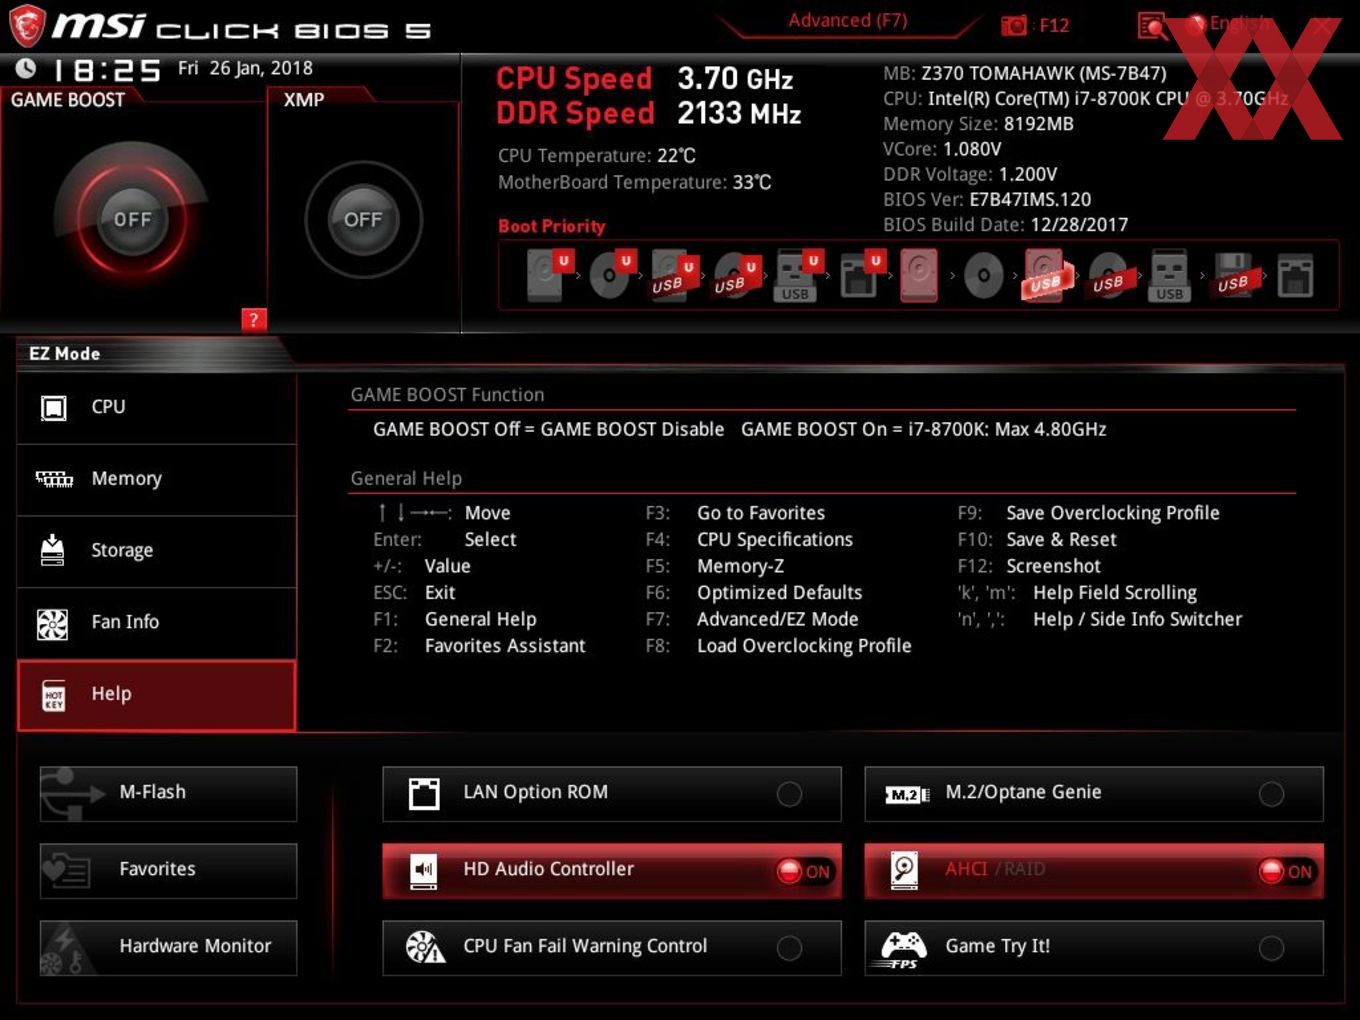The width and height of the screenshot is (1360, 1020).
Task: Open the Fan Info section
Action: click(157, 623)
